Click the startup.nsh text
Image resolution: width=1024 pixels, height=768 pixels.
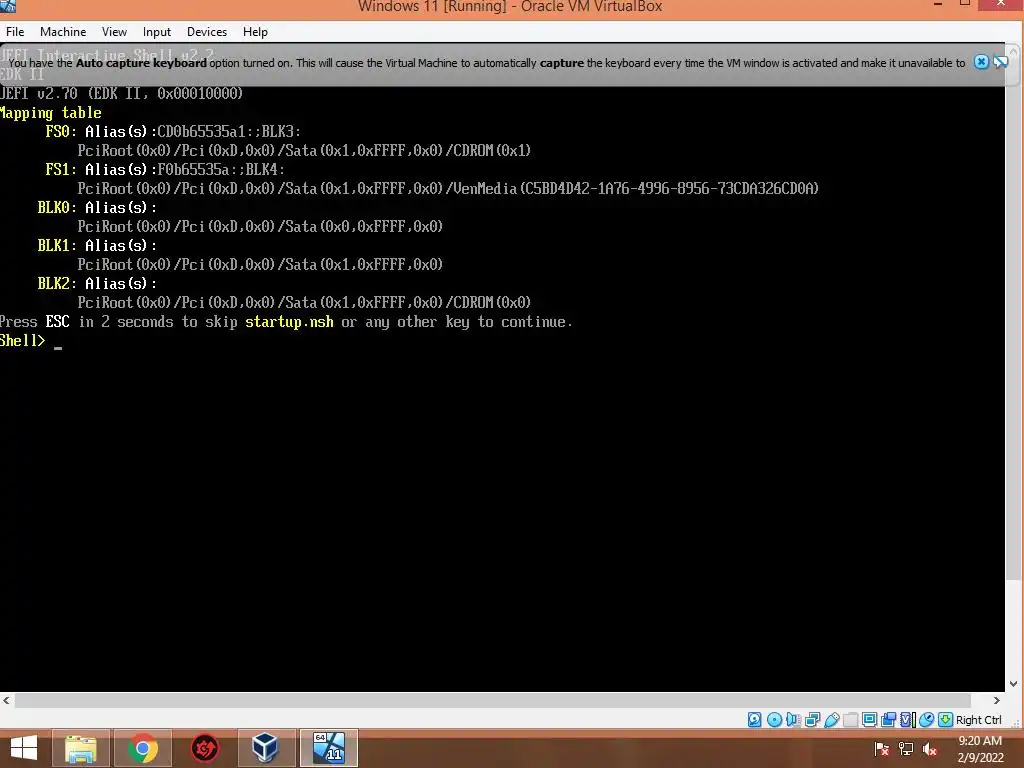(289, 321)
